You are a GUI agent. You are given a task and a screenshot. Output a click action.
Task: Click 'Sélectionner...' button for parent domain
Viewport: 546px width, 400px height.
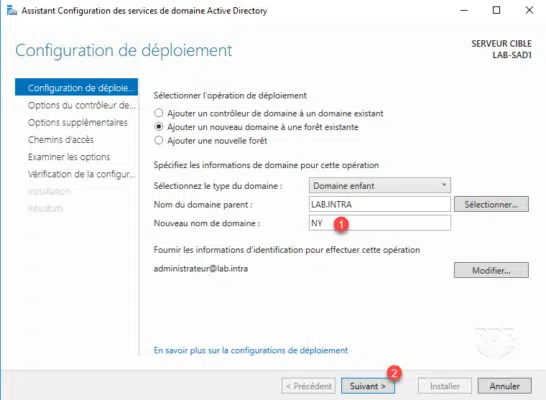click(x=491, y=204)
